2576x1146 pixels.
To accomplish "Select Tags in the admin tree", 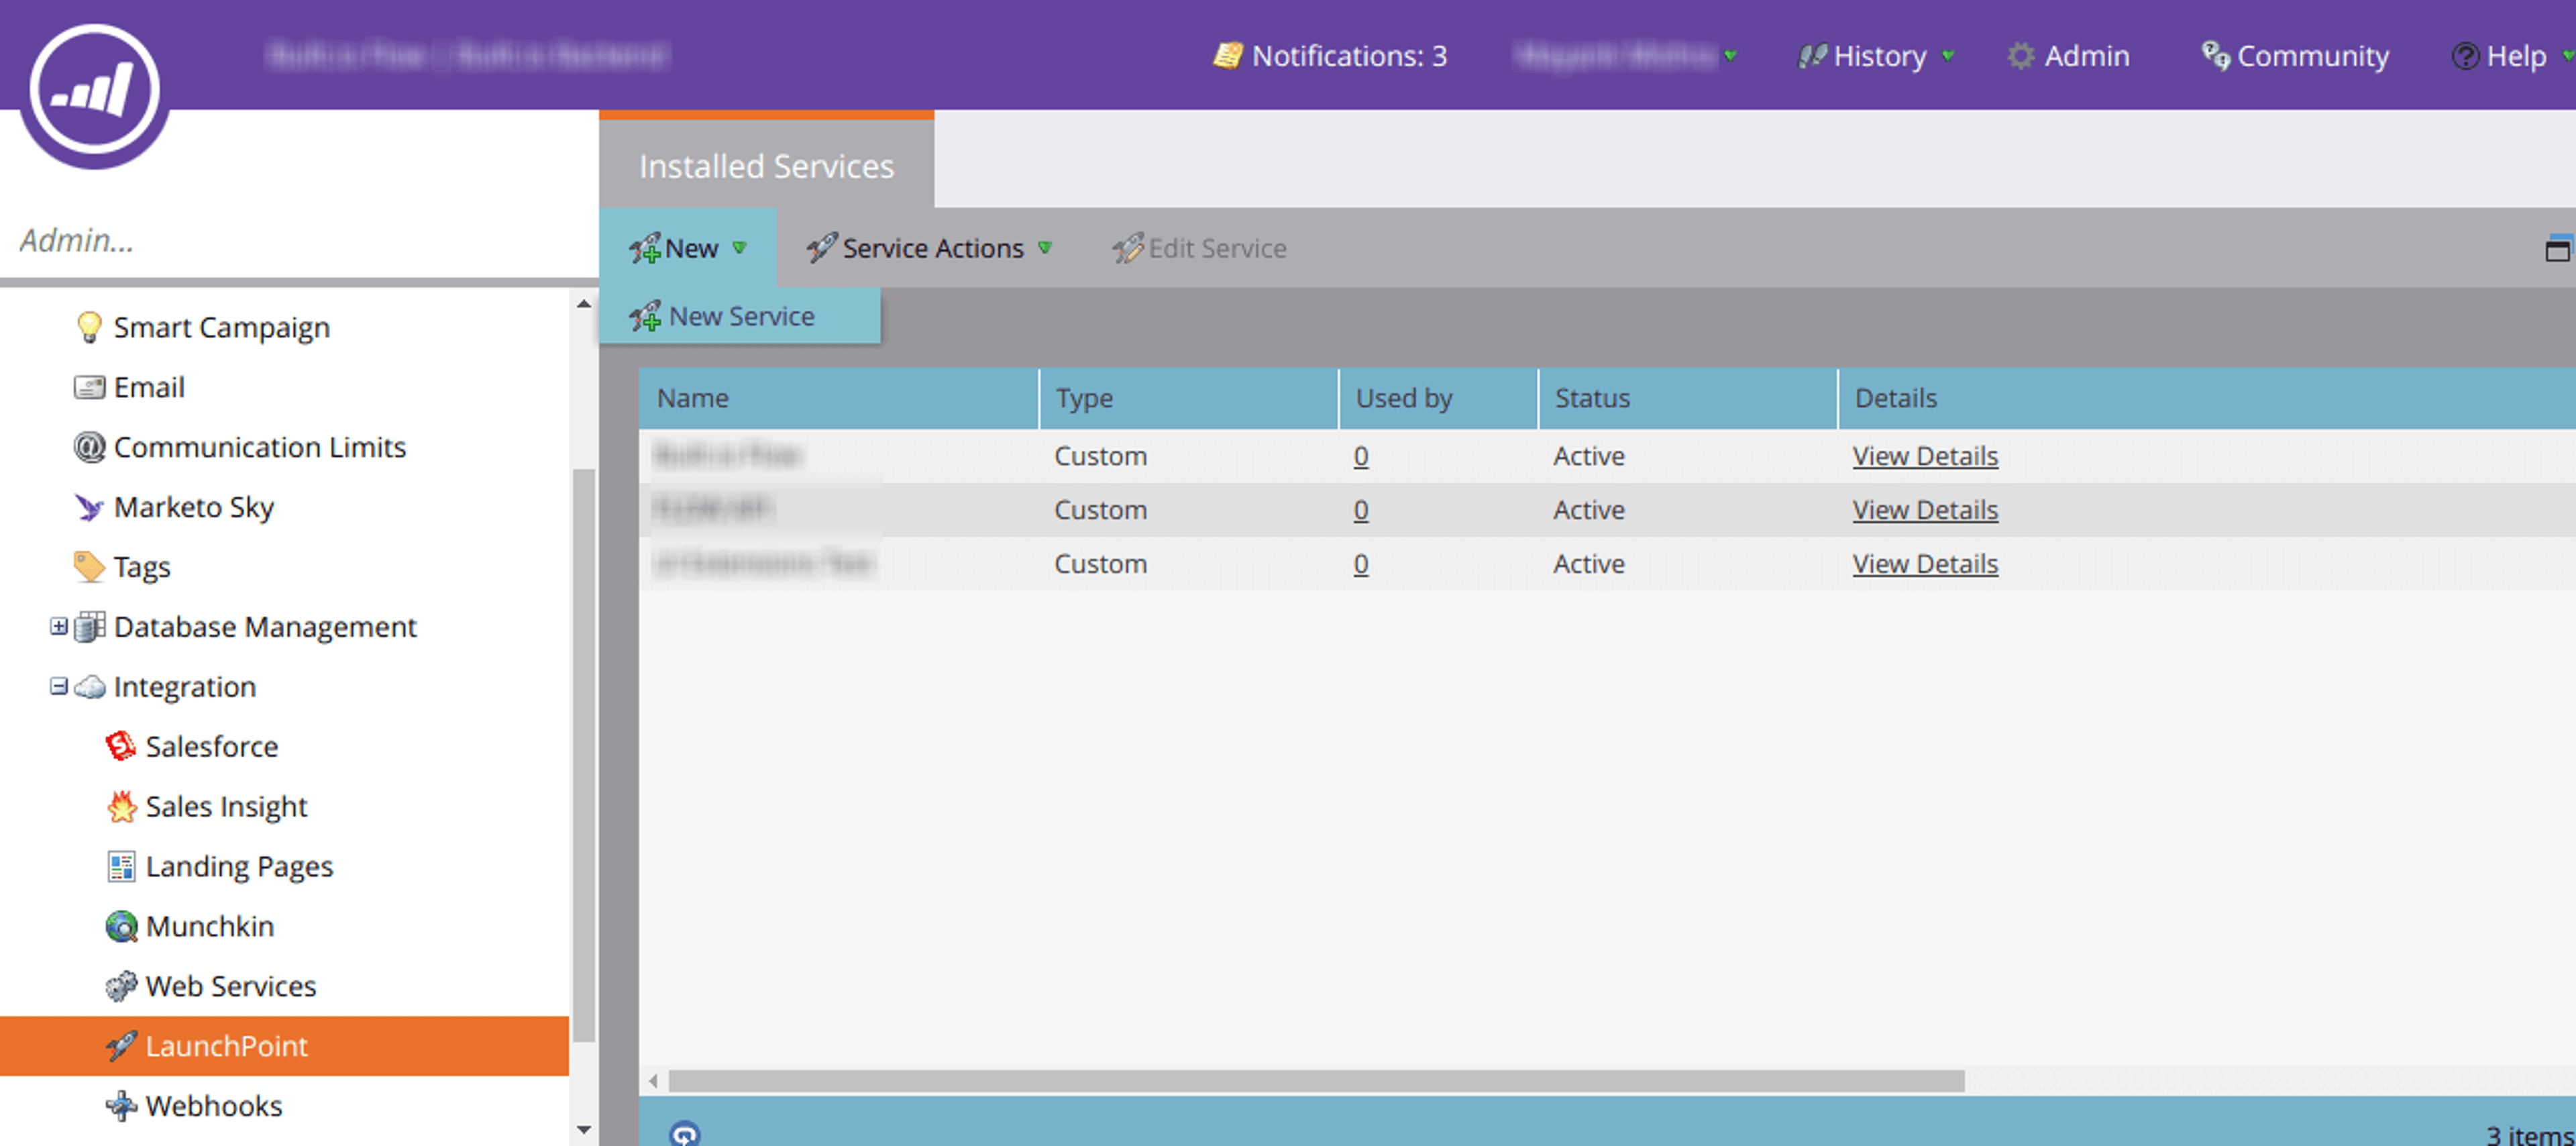I will pos(141,567).
